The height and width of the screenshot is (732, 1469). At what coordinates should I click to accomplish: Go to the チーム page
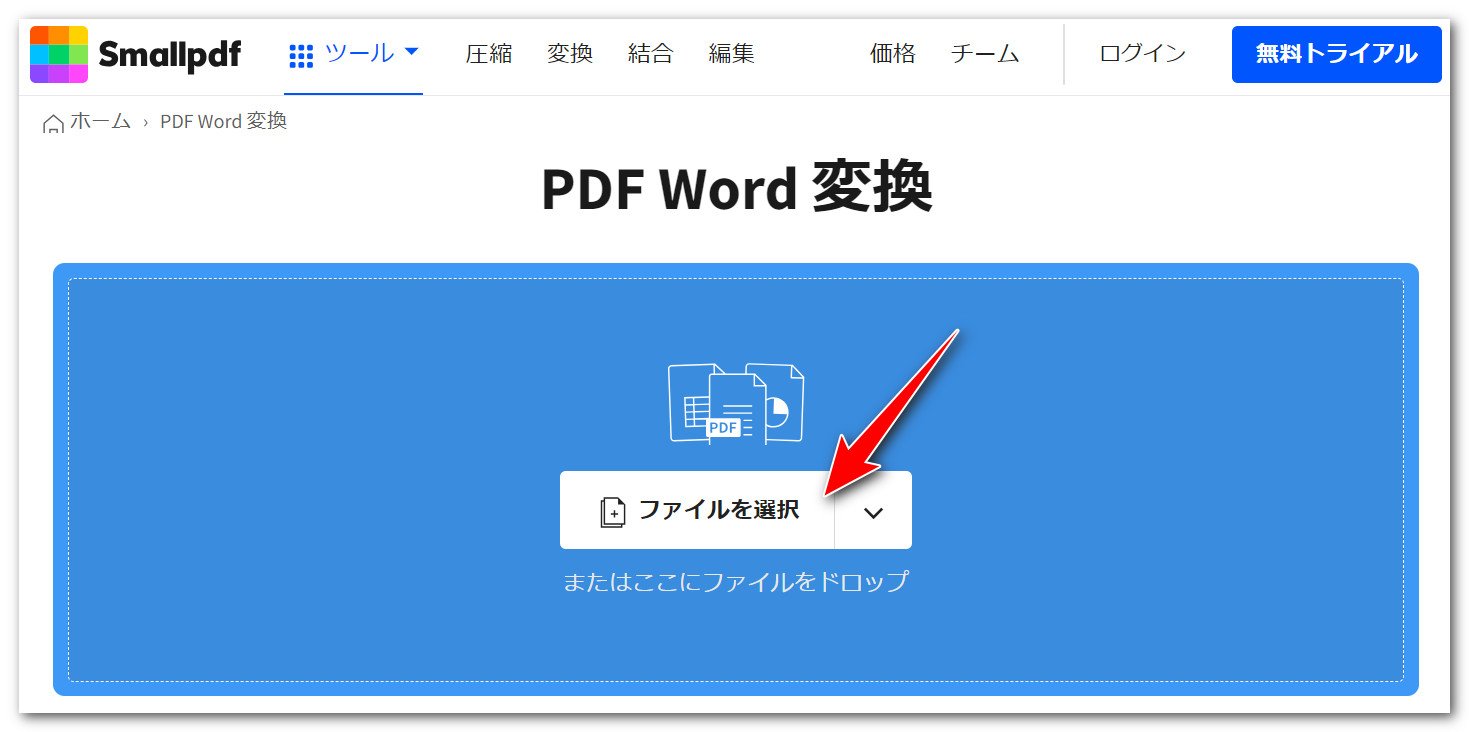coord(985,54)
